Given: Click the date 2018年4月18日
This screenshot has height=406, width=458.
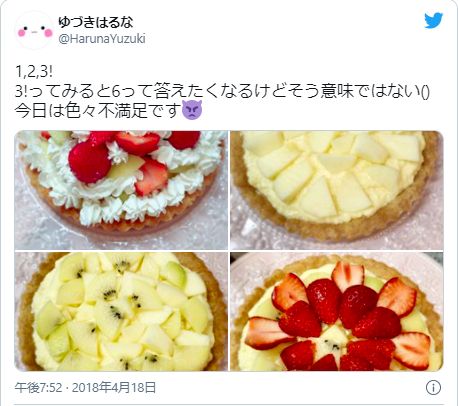Looking at the screenshot, I should [114, 388].
